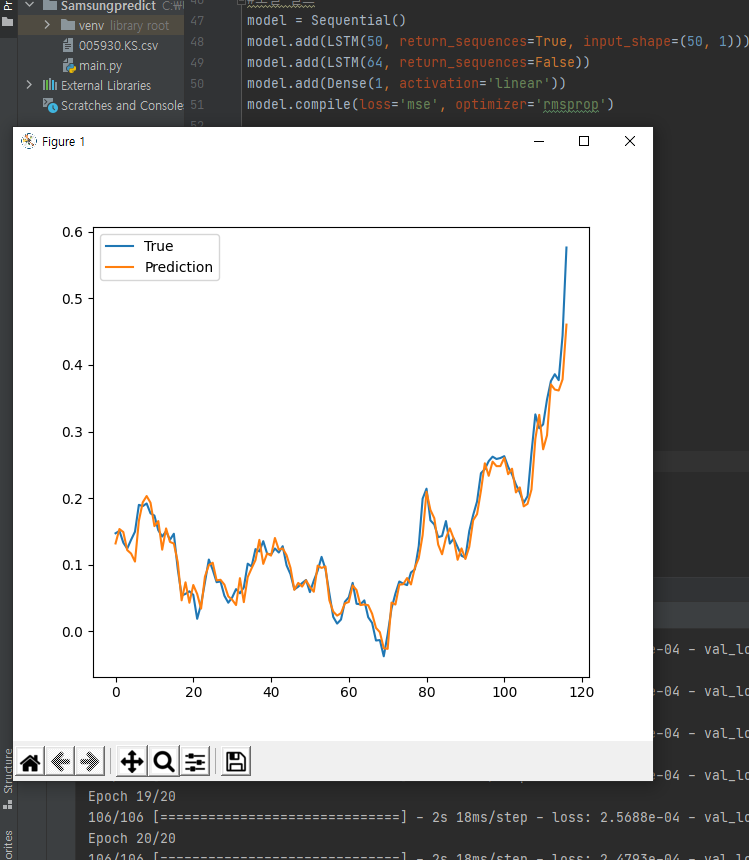The width and height of the screenshot is (749, 860).
Task: Expand the venv library root folder
Action: 47,25
